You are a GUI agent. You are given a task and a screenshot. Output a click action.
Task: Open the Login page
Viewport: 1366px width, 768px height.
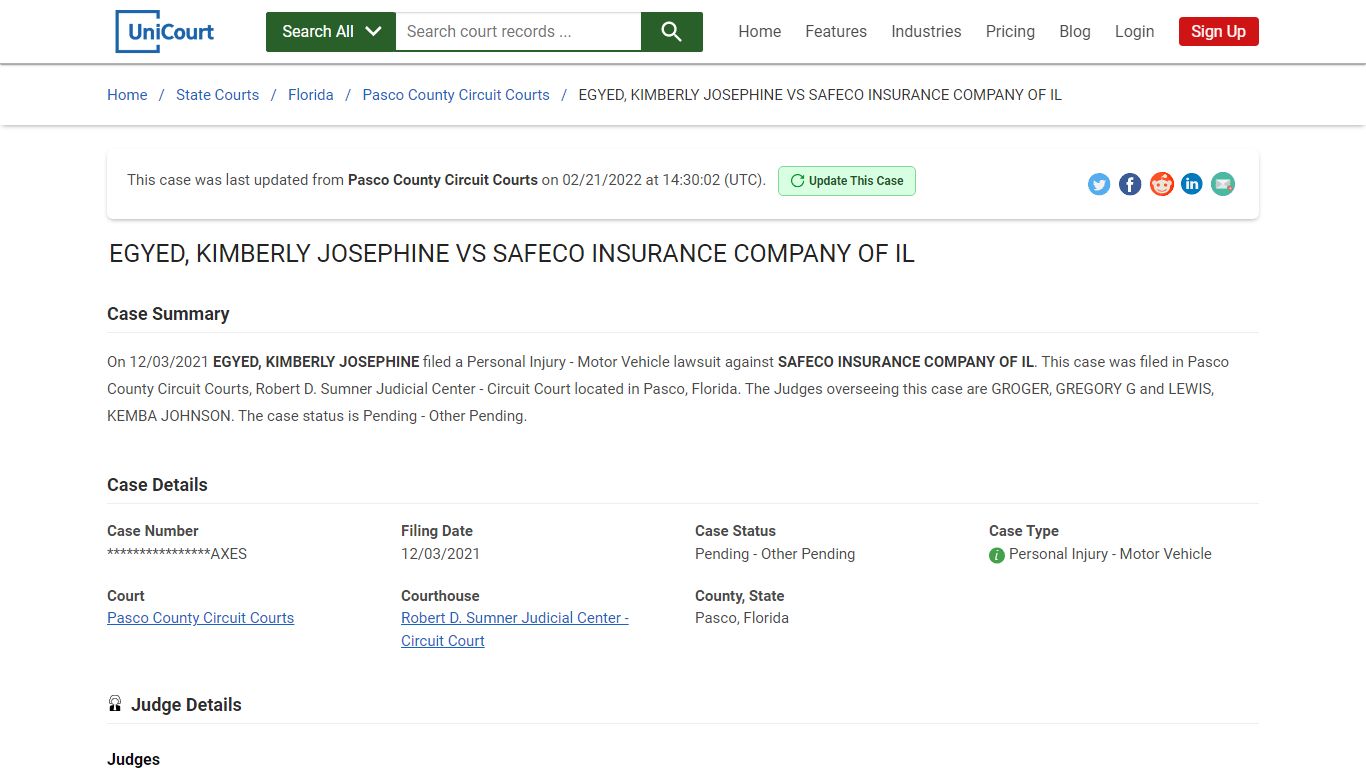pos(1134,31)
